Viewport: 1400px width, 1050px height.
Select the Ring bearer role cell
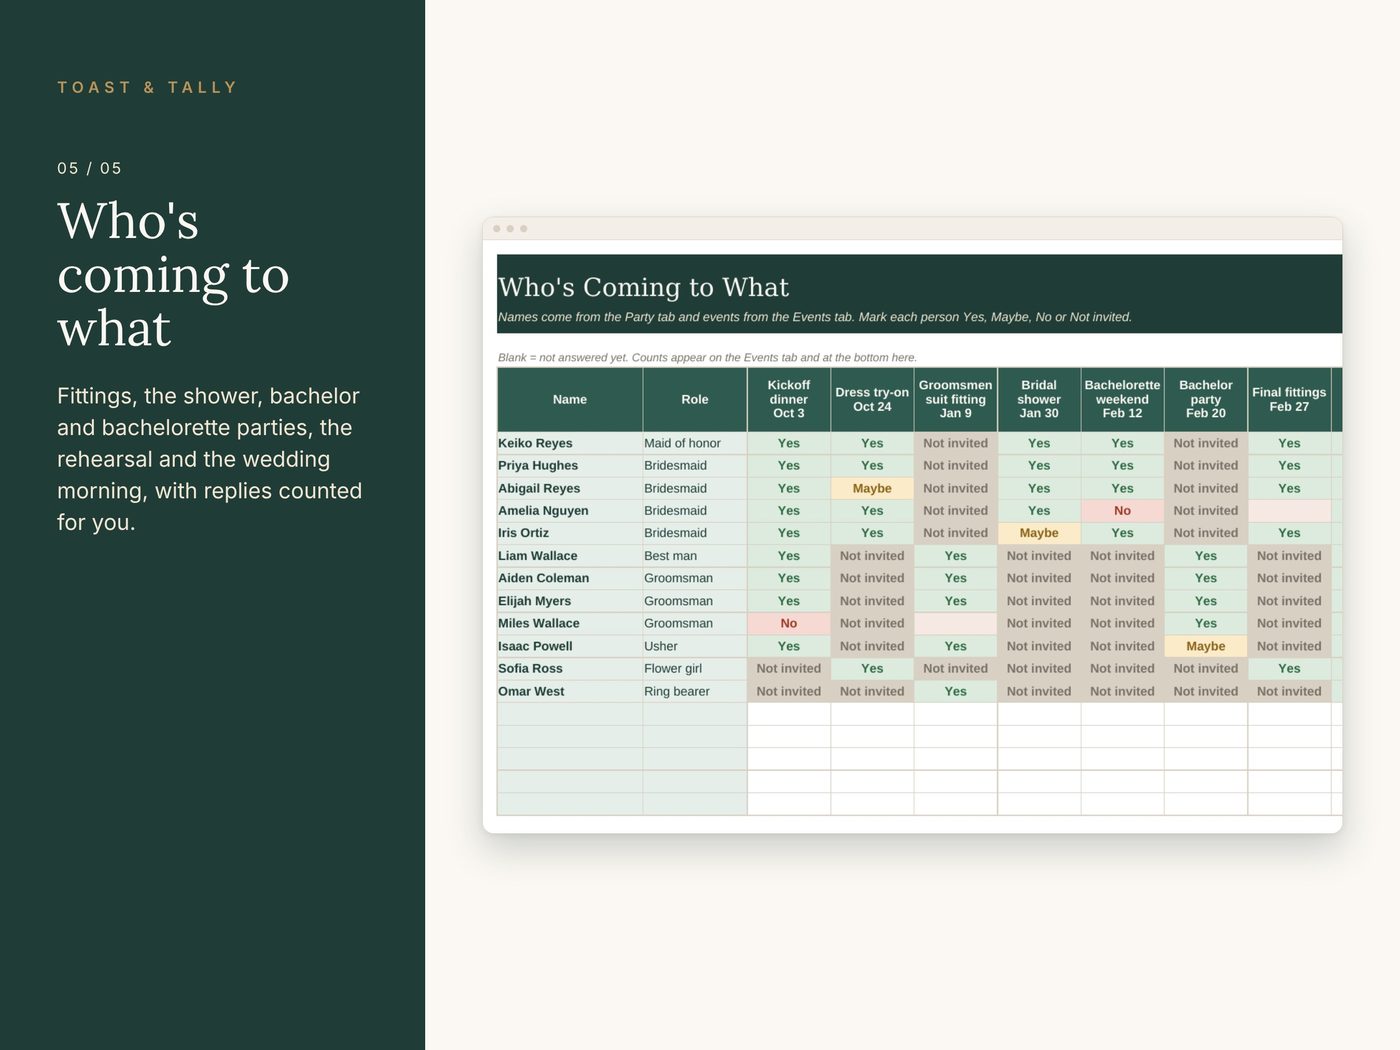click(695, 691)
